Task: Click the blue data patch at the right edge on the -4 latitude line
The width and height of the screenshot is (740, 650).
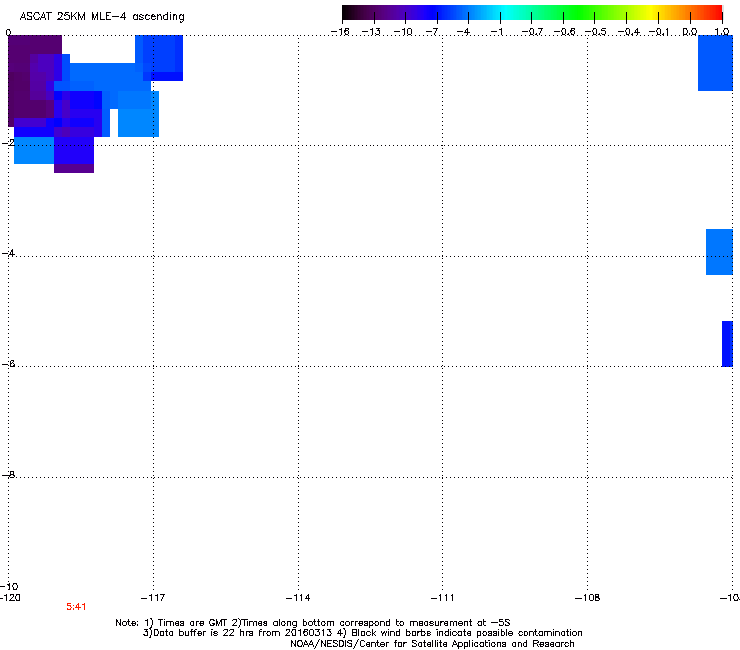Action: tap(719, 252)
